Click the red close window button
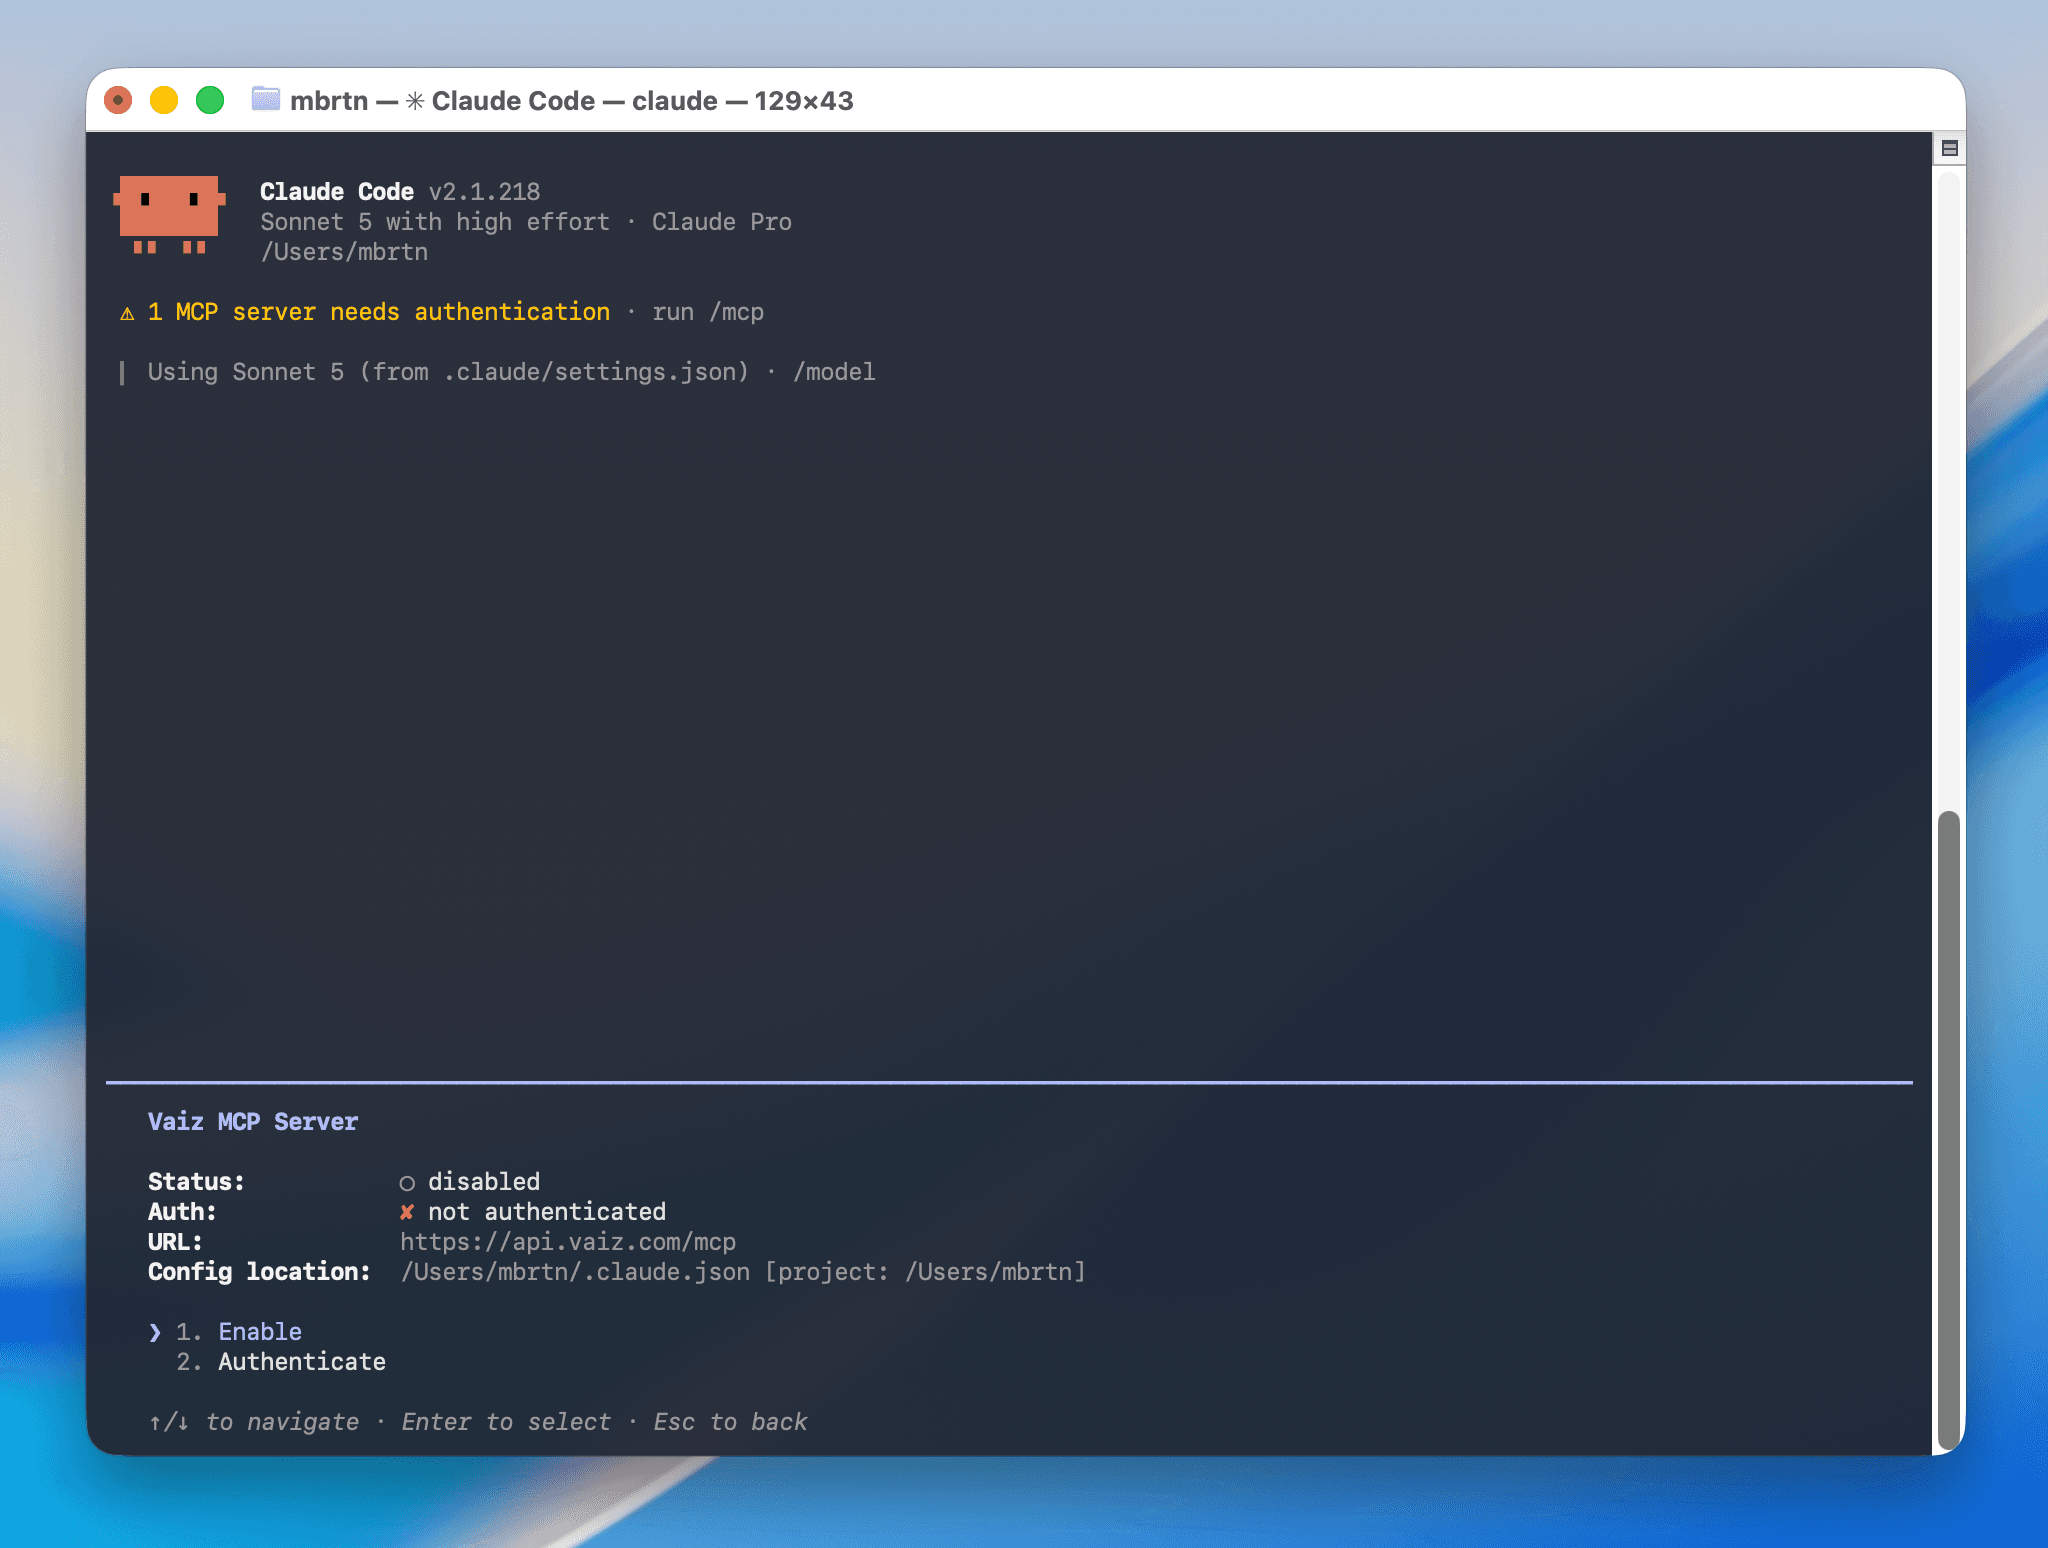This screenshot has height=1548, width=2048. (x=118, y=100)
